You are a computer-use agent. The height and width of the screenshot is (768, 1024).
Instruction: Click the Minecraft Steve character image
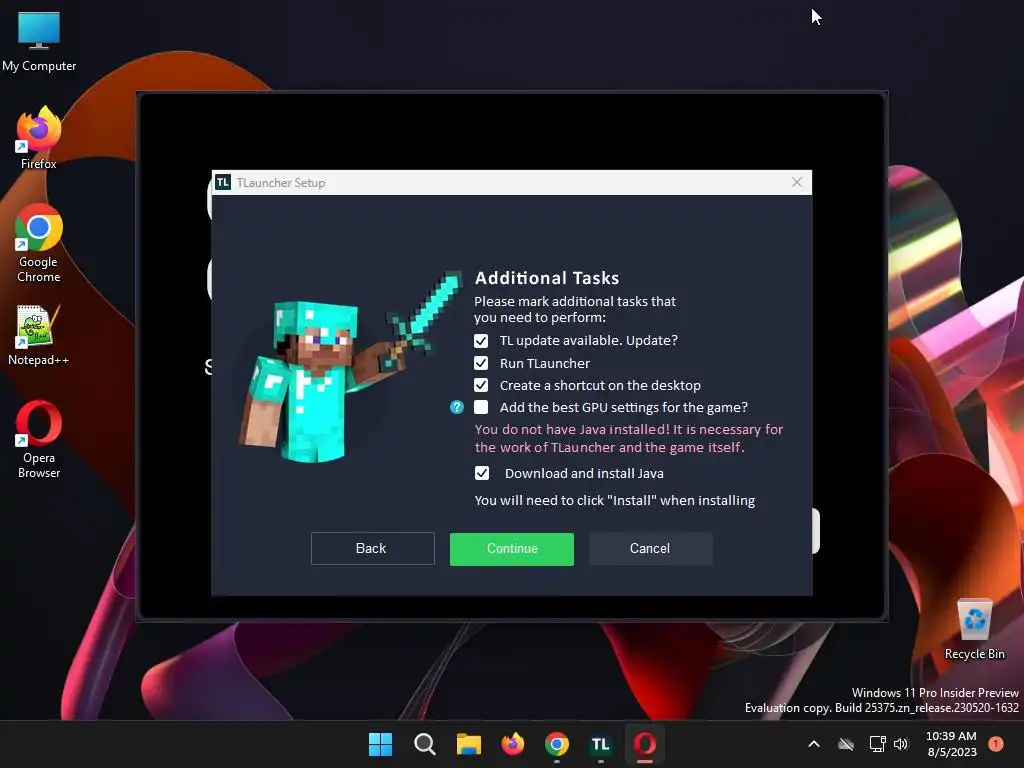(351, 367)
